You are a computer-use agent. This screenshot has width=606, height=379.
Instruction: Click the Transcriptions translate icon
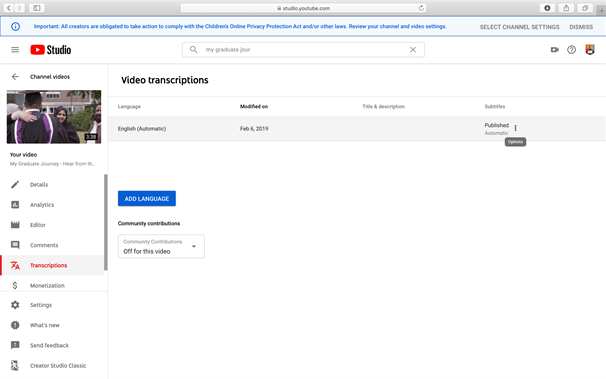point(15,265)
